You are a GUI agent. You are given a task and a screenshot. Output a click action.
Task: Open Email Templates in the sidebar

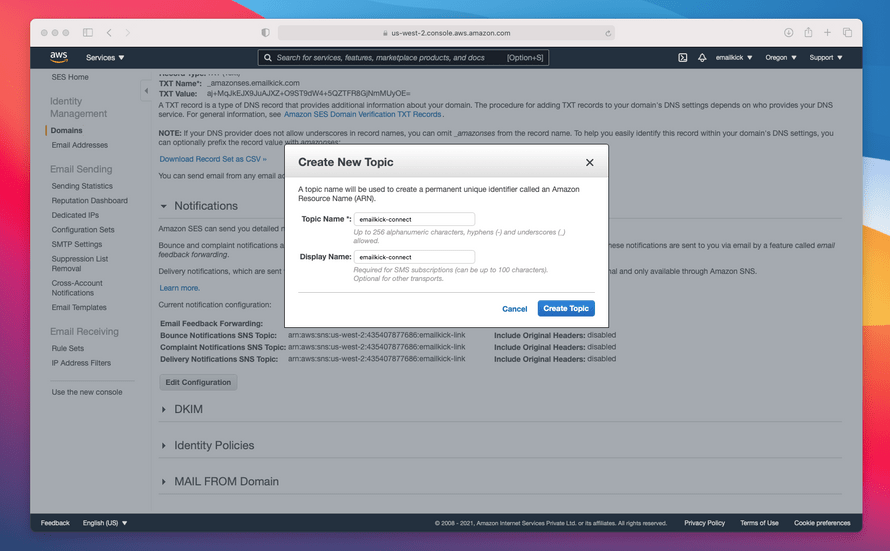pos(79,308)
